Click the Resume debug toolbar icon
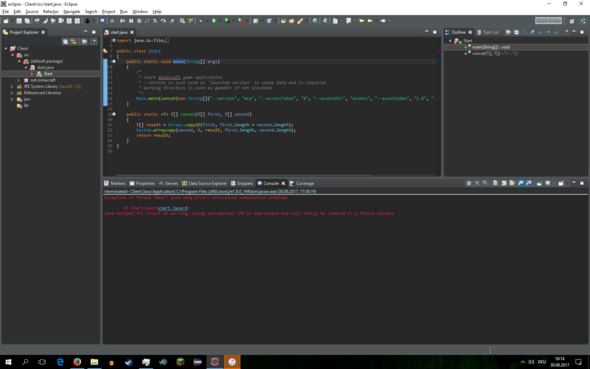The height and width of the screenshot is (369, 590). 123,21
